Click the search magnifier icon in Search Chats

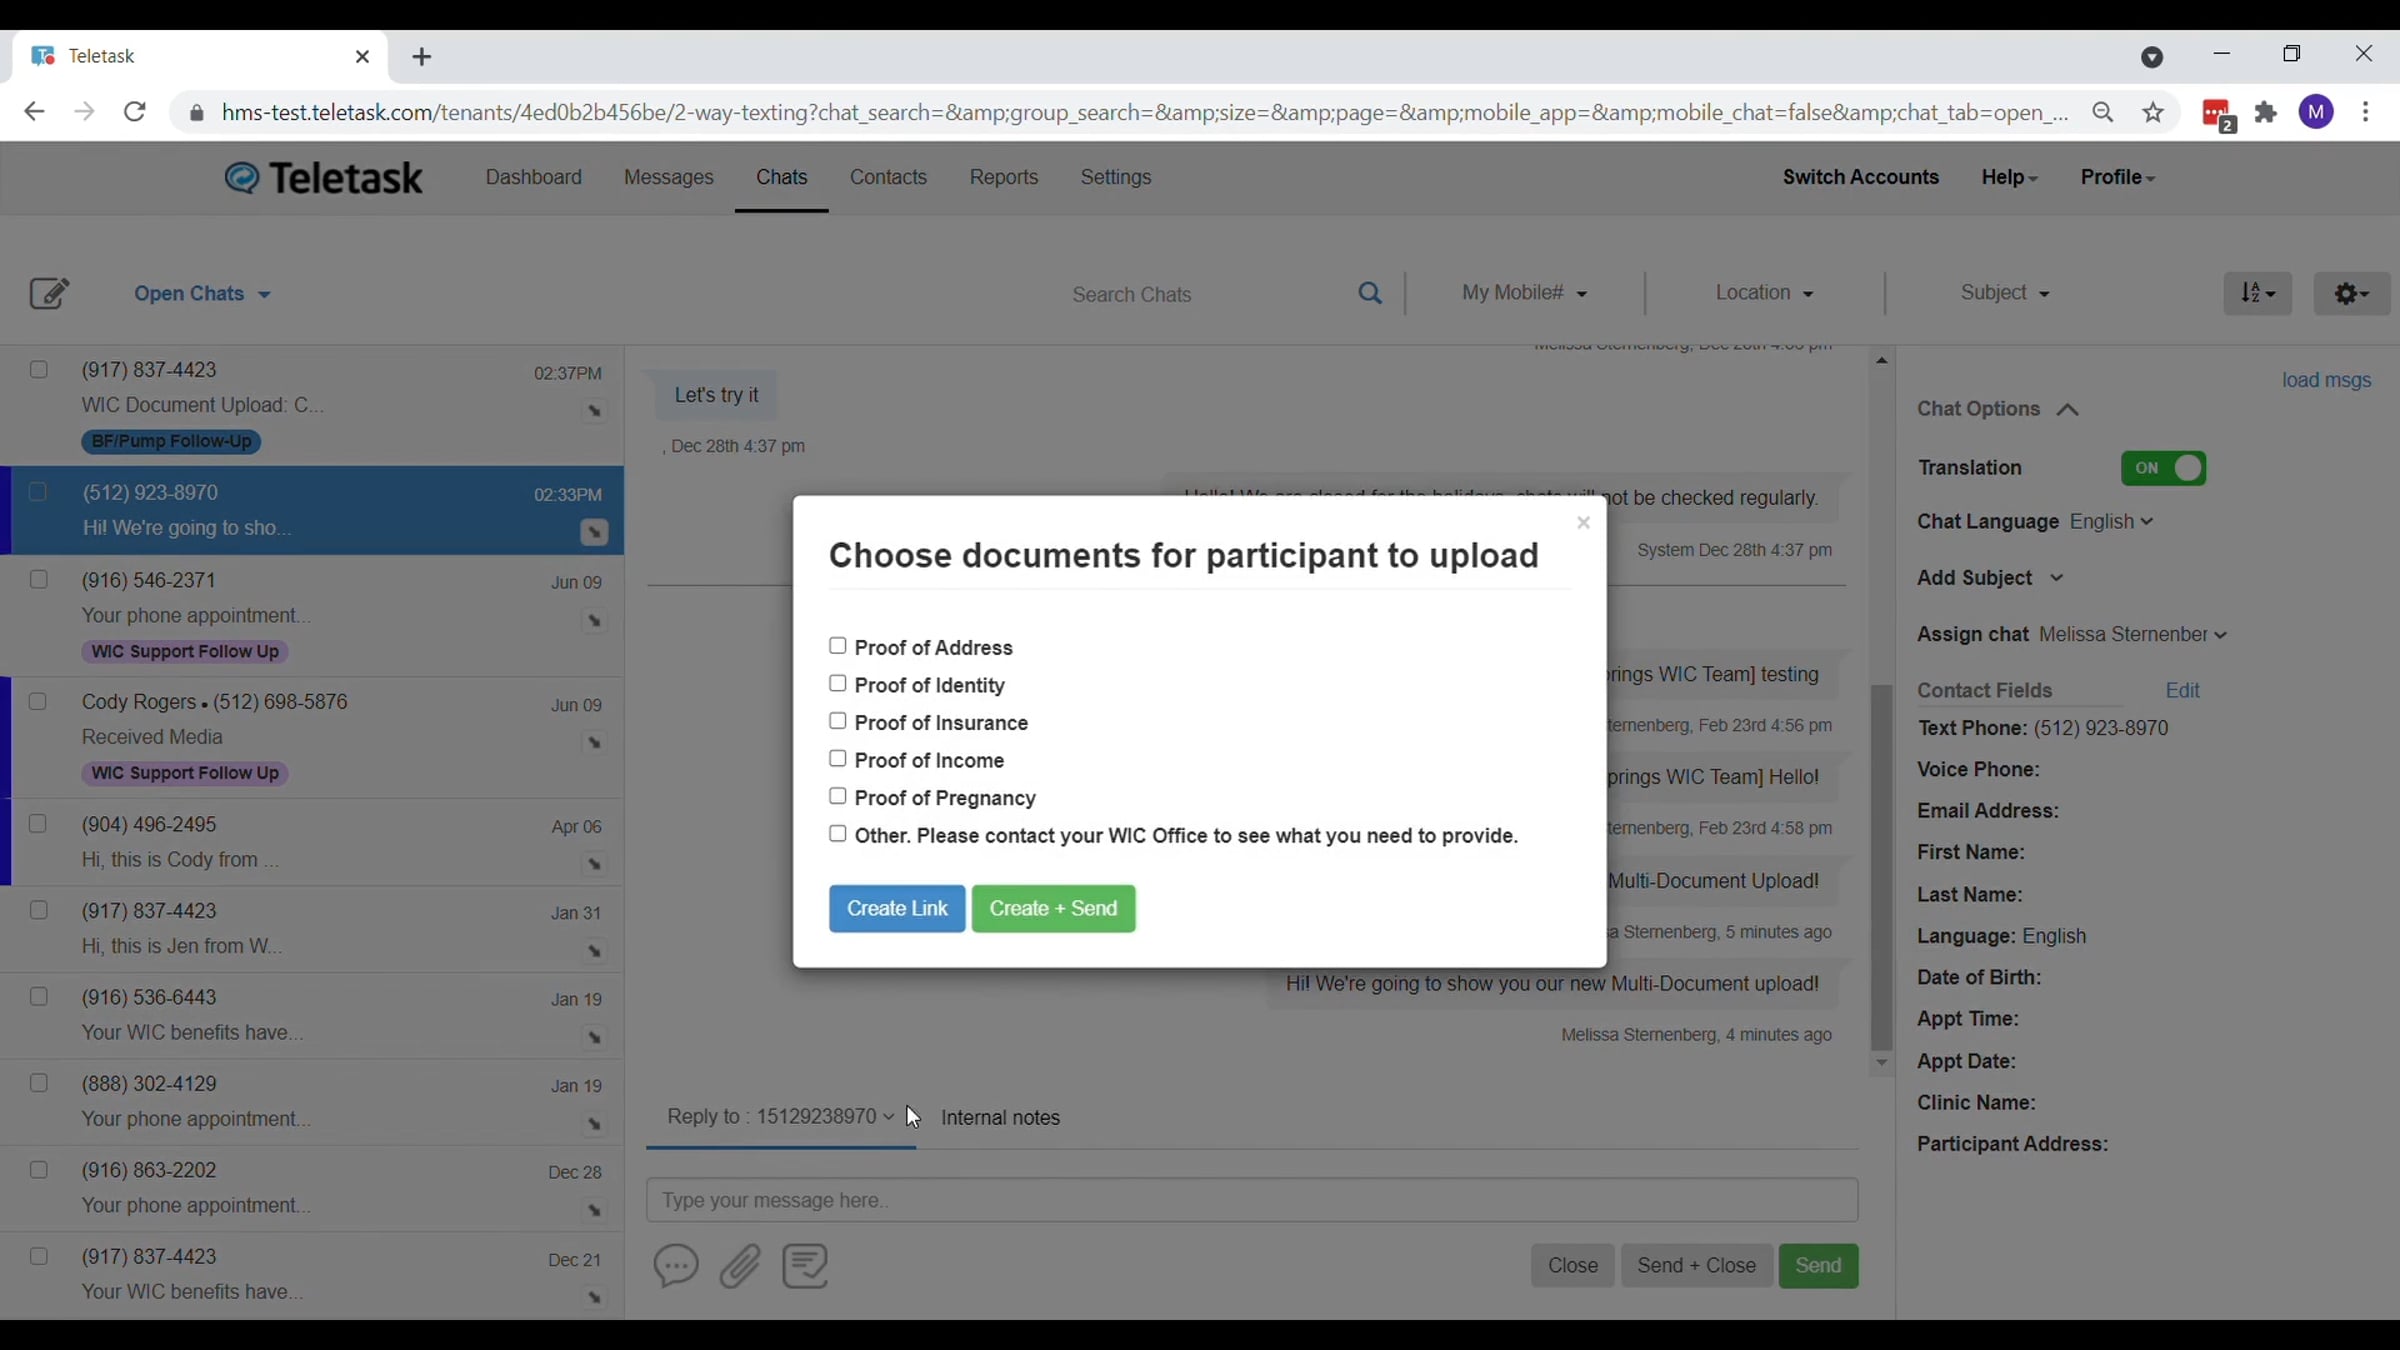[x=1370, y=293]
